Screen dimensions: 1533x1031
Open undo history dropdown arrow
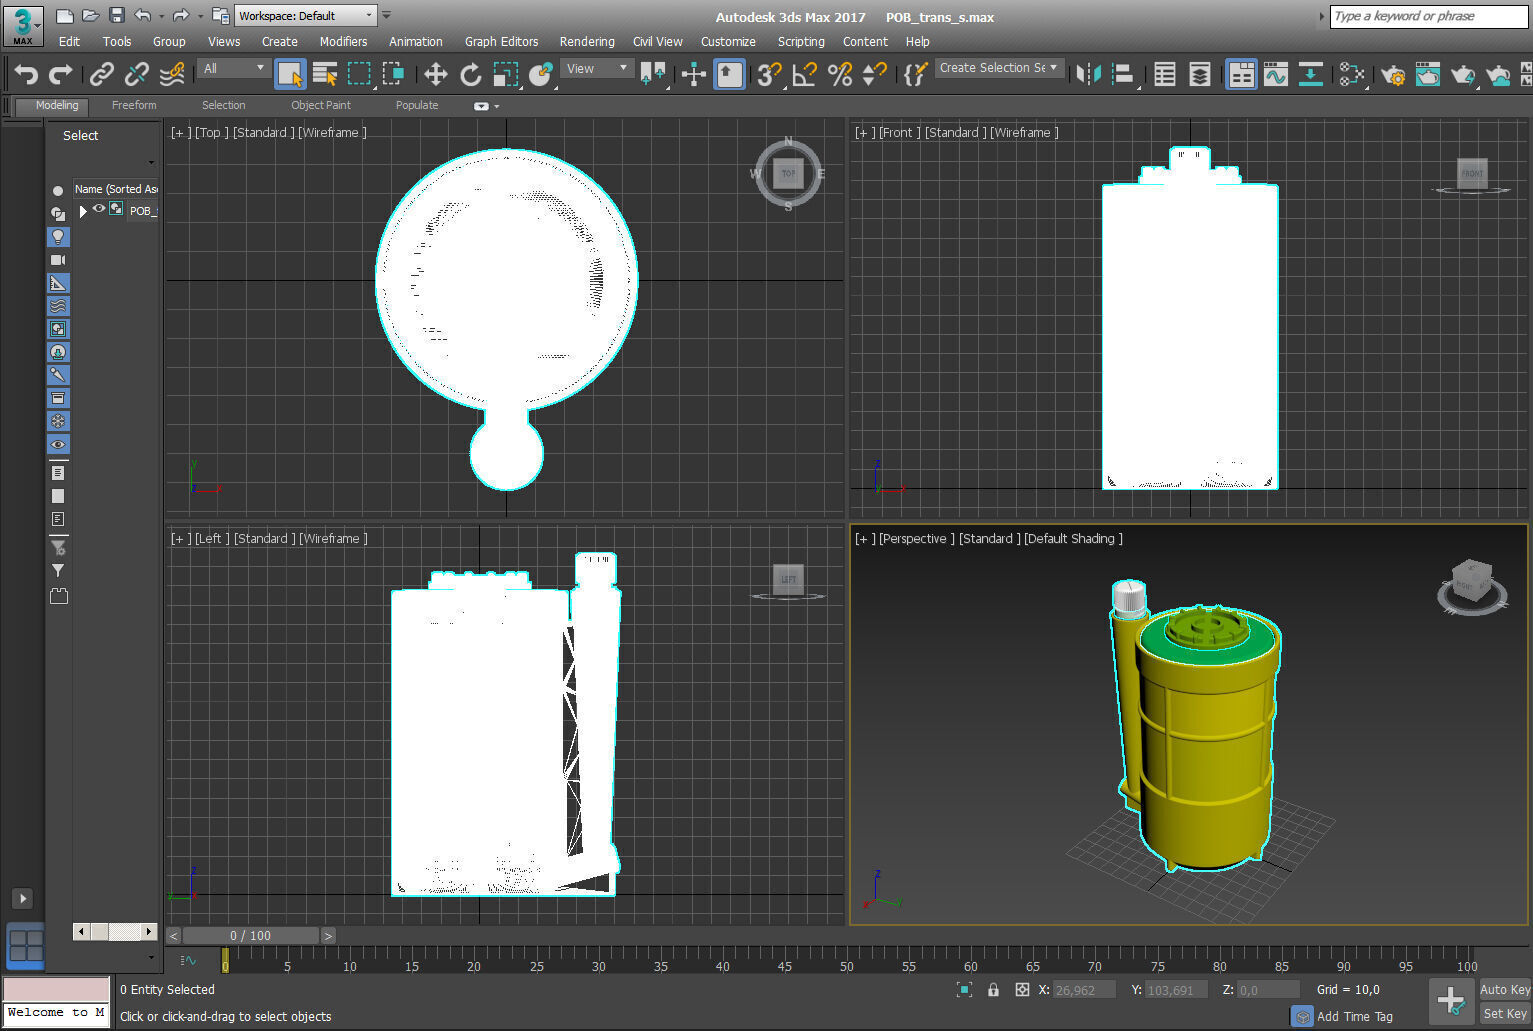point(162,16)
